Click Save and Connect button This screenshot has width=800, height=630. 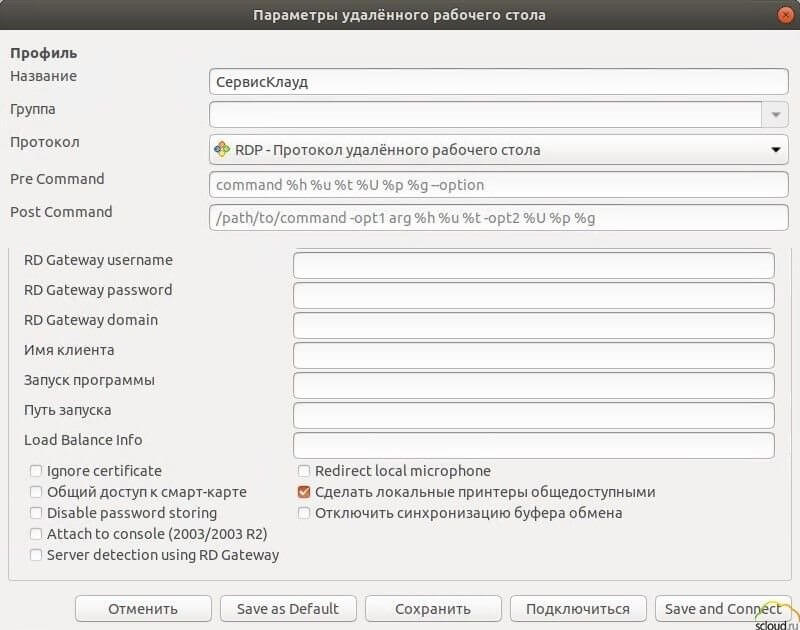pyautogui.click(x=722, y=608)
